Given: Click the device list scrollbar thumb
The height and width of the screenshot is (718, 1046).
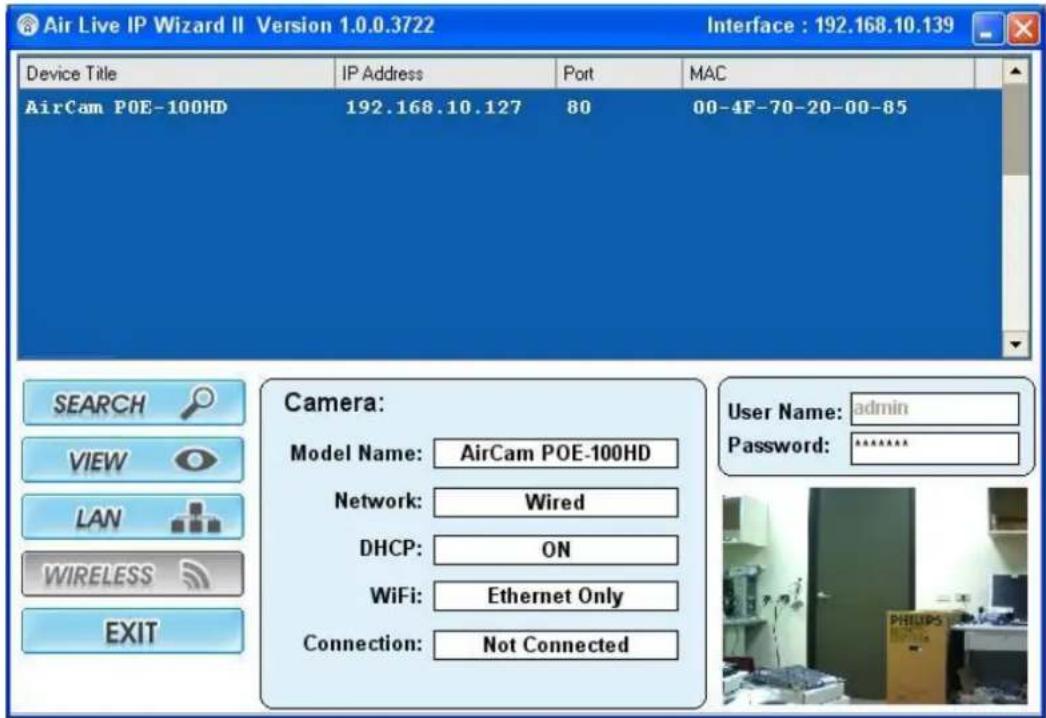Looking at the screenshot, I should point(1015,130).
